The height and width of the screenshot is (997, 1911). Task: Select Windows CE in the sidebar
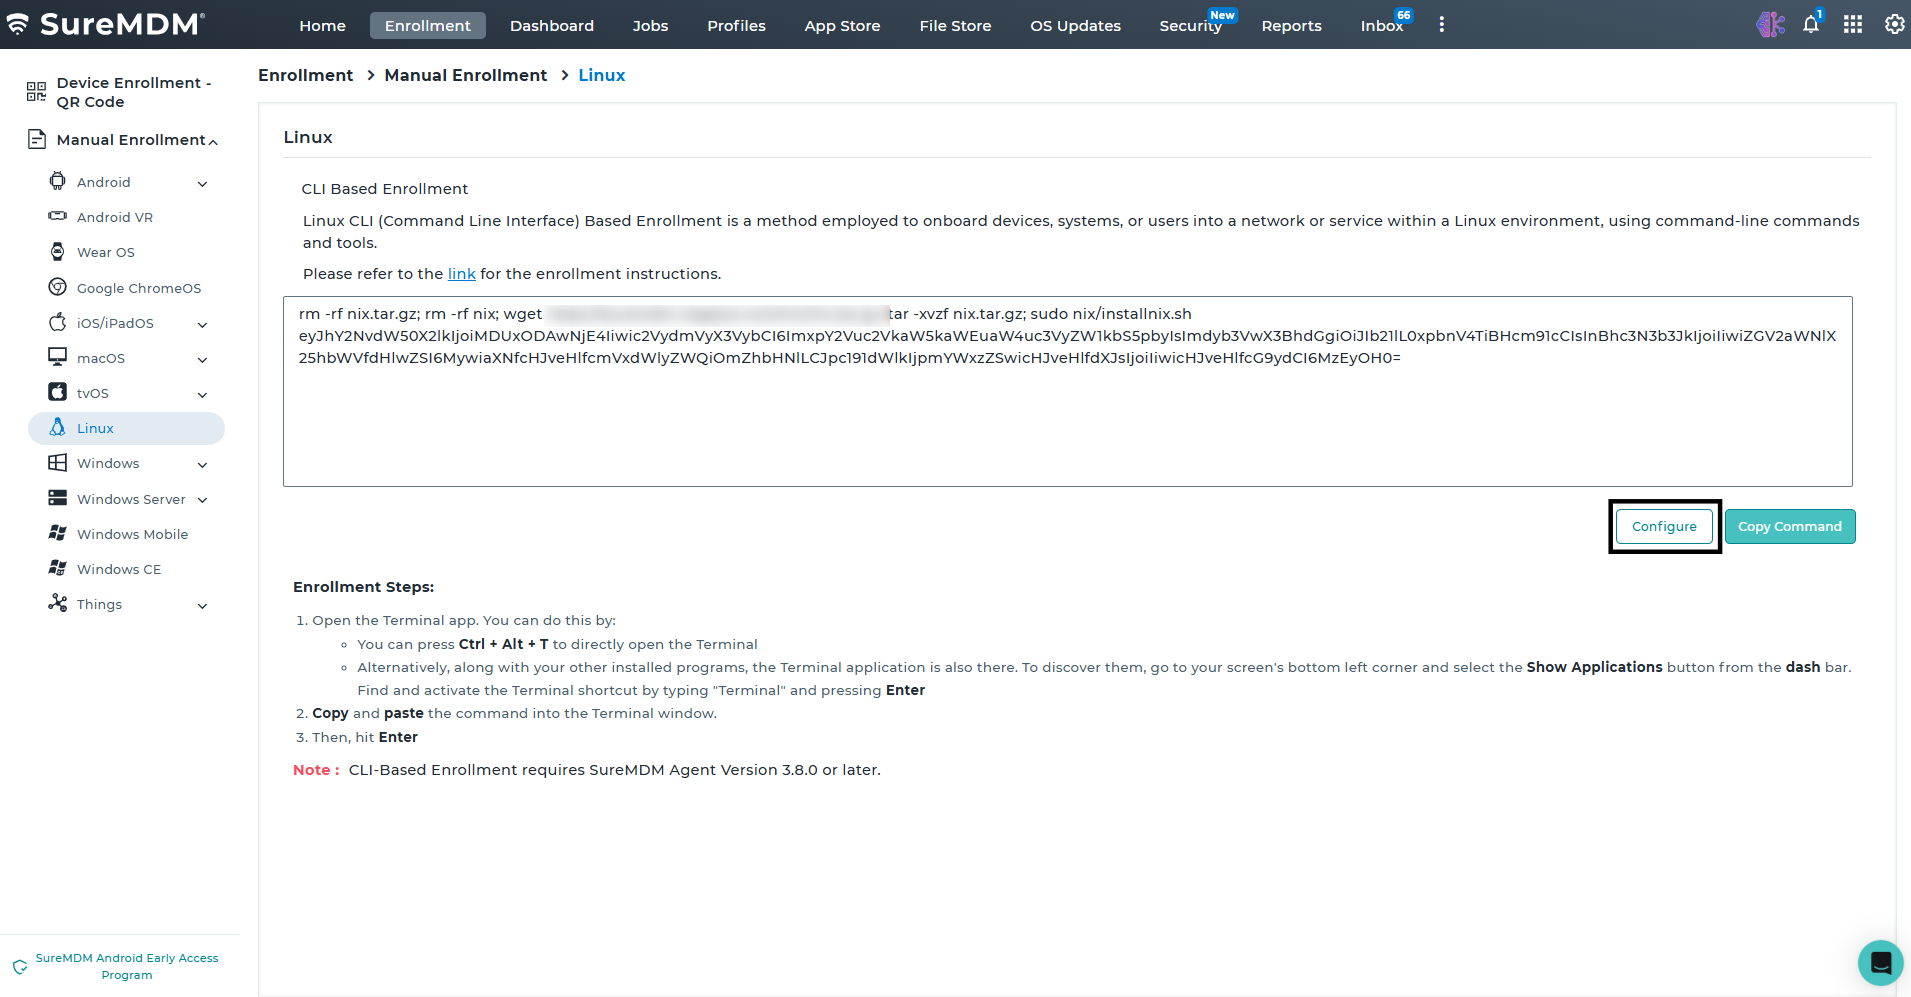tap(119, 569)
